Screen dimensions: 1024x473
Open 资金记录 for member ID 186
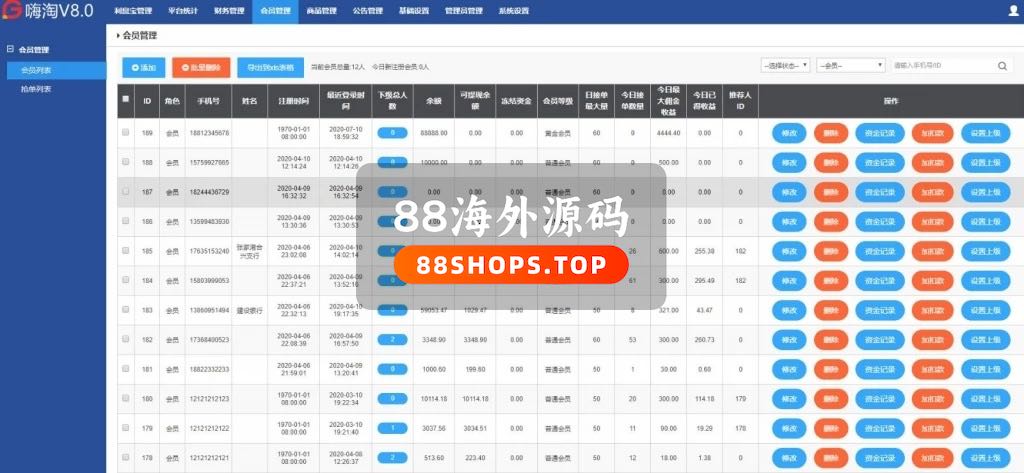pos(879,221)
